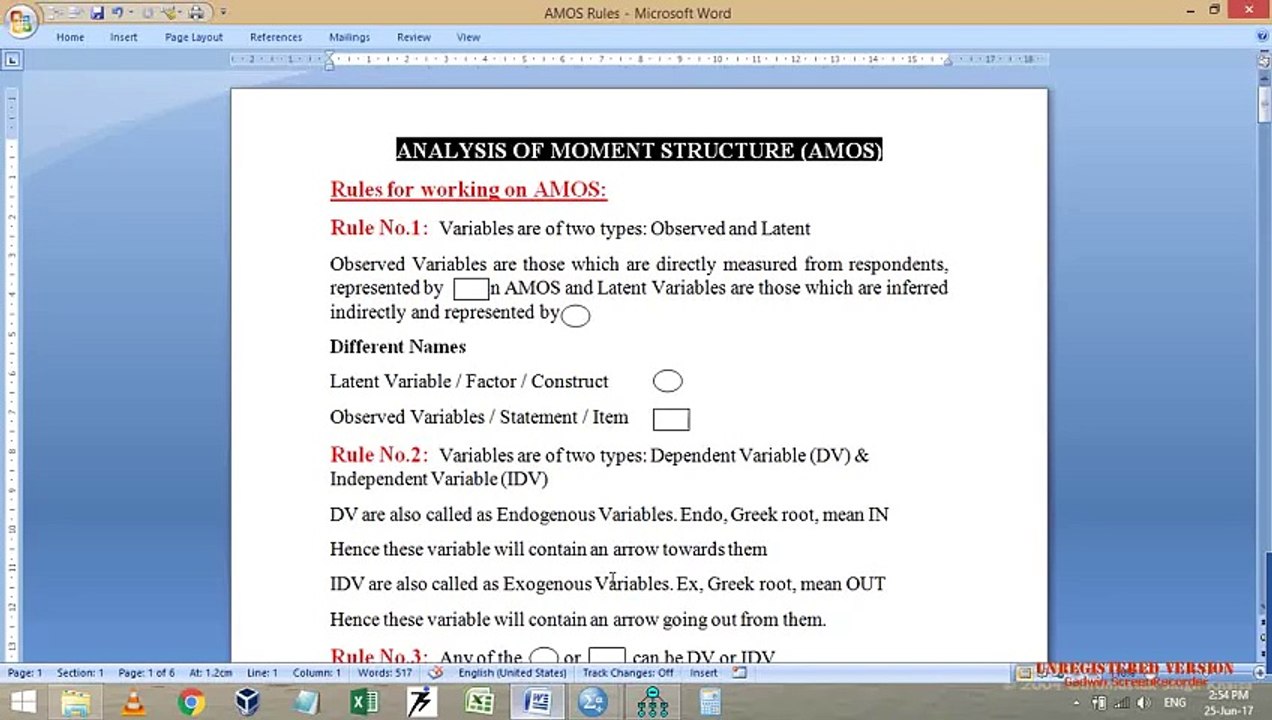1272x720 pixels.
Task: Open the Review ribbon tab
Action: [x=414, y=37]
